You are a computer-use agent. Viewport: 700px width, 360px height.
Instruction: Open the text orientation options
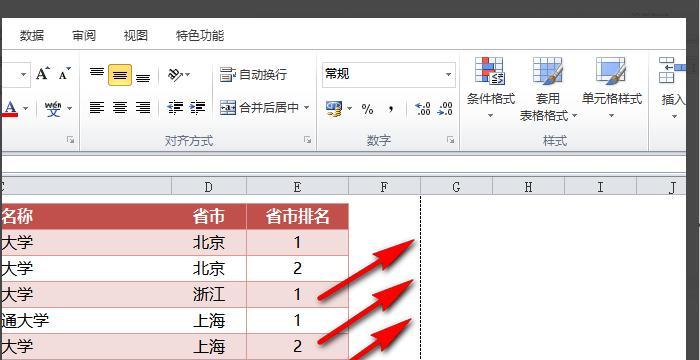[179, 74]
